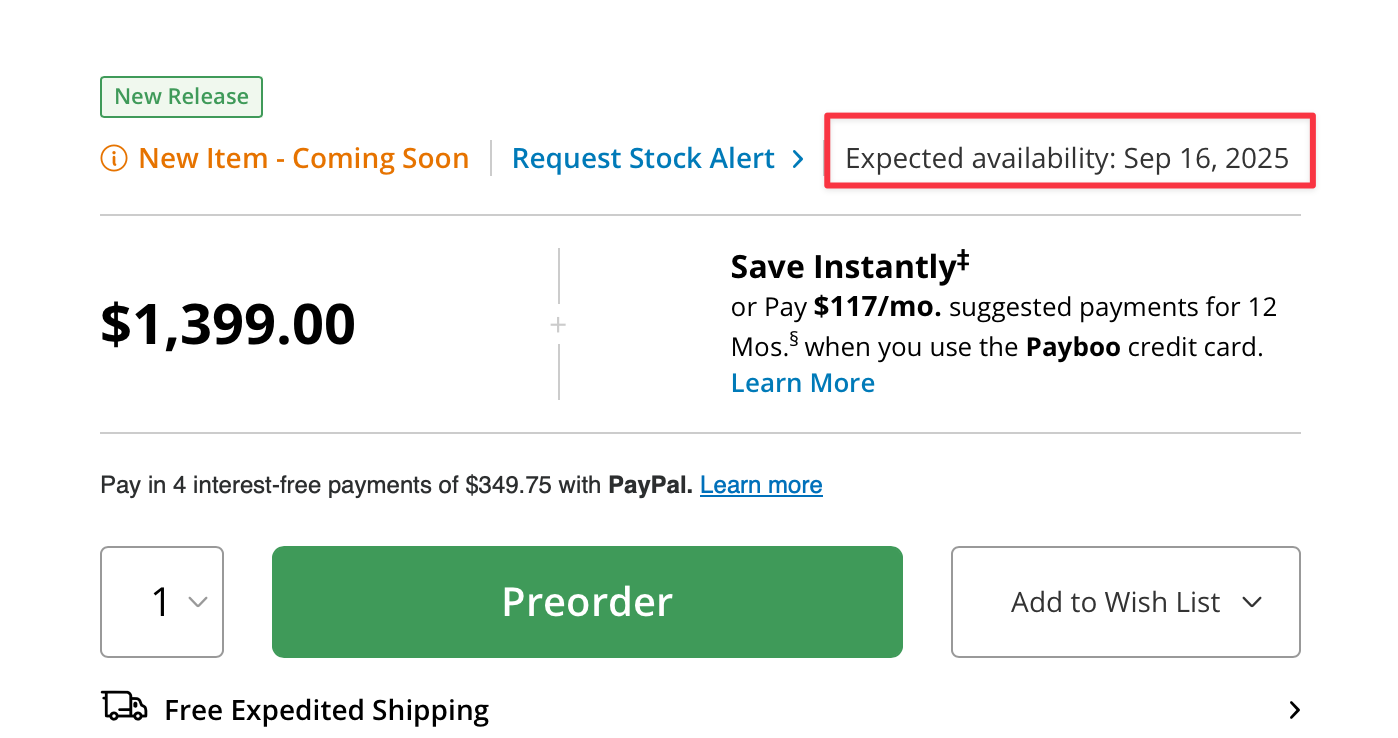Click the section-sign footnote after Mos.
Screen dimensions: 1398x738
pyautogui.click(x=794, y=340)
